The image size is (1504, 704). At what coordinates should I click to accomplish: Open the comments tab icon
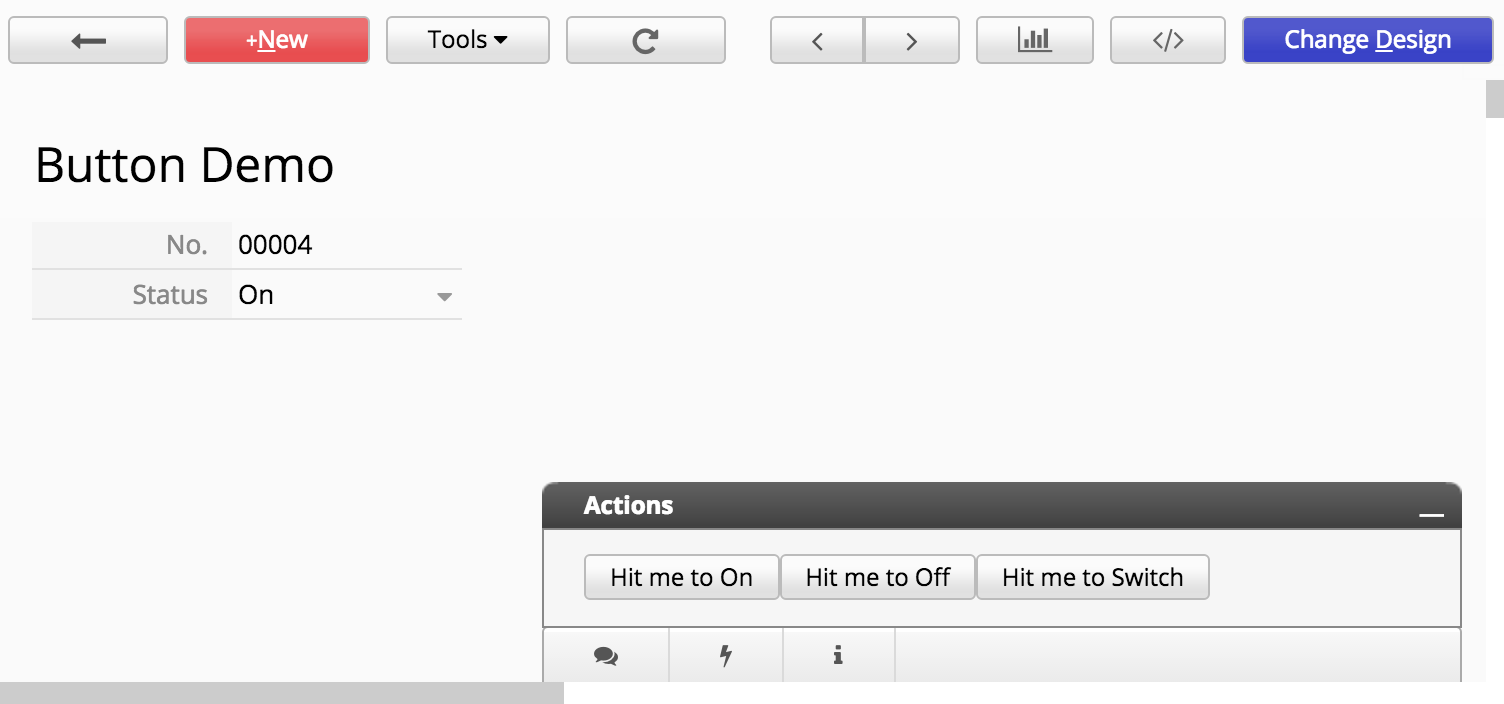(x=605, y=656)
